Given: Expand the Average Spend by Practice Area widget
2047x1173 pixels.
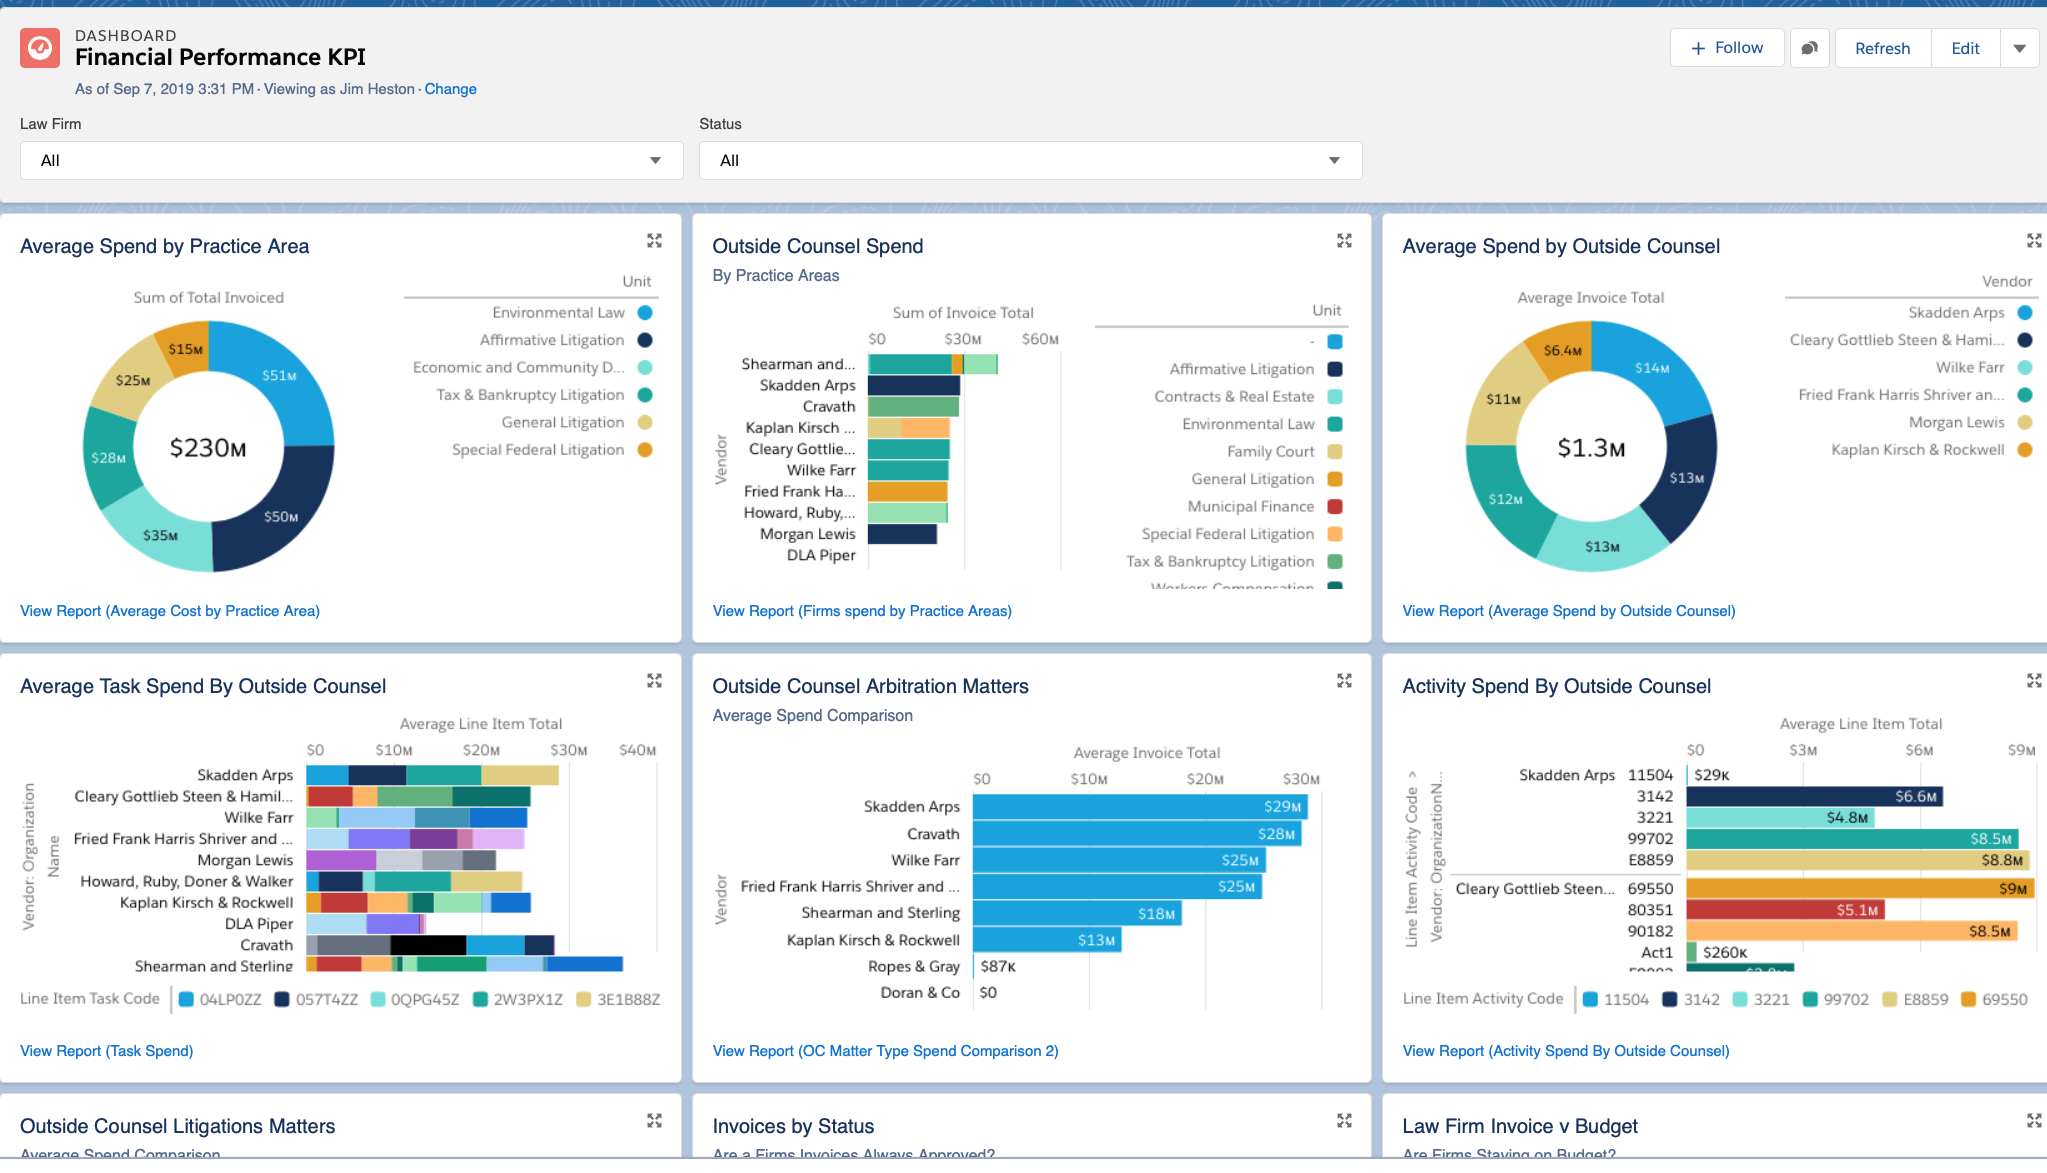Looking at the screenshot, I should coord(655,240).
